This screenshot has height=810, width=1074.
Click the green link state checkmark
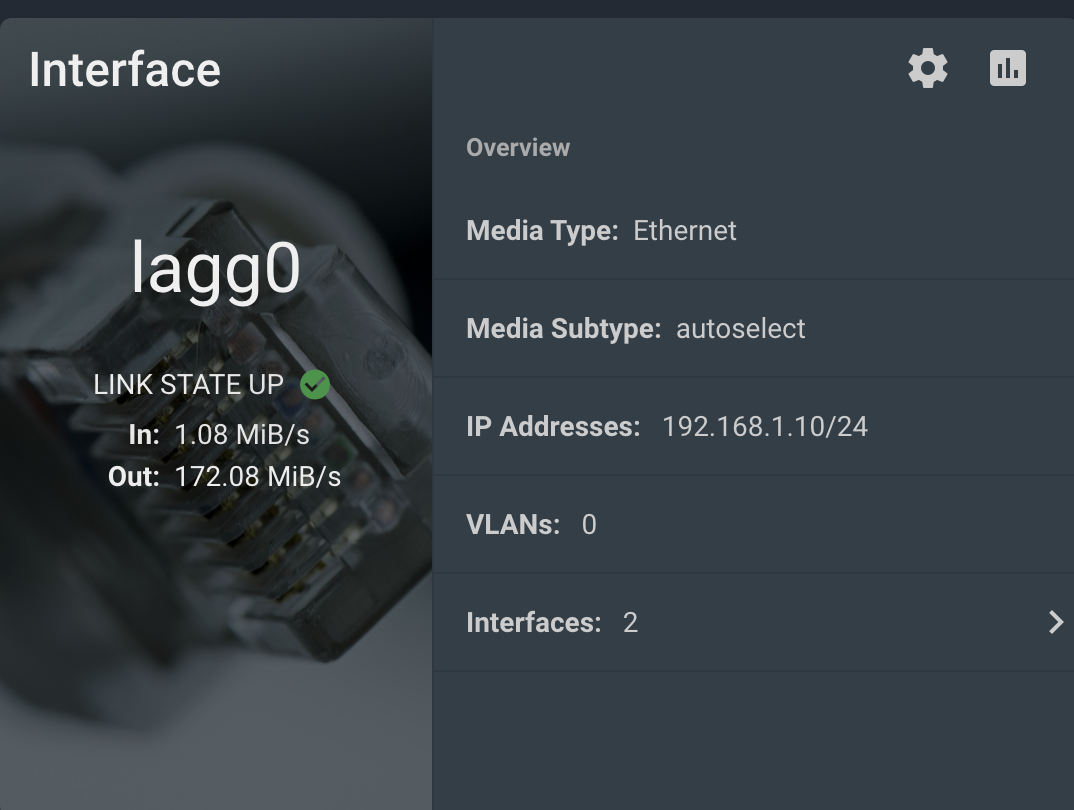[315, 384]
